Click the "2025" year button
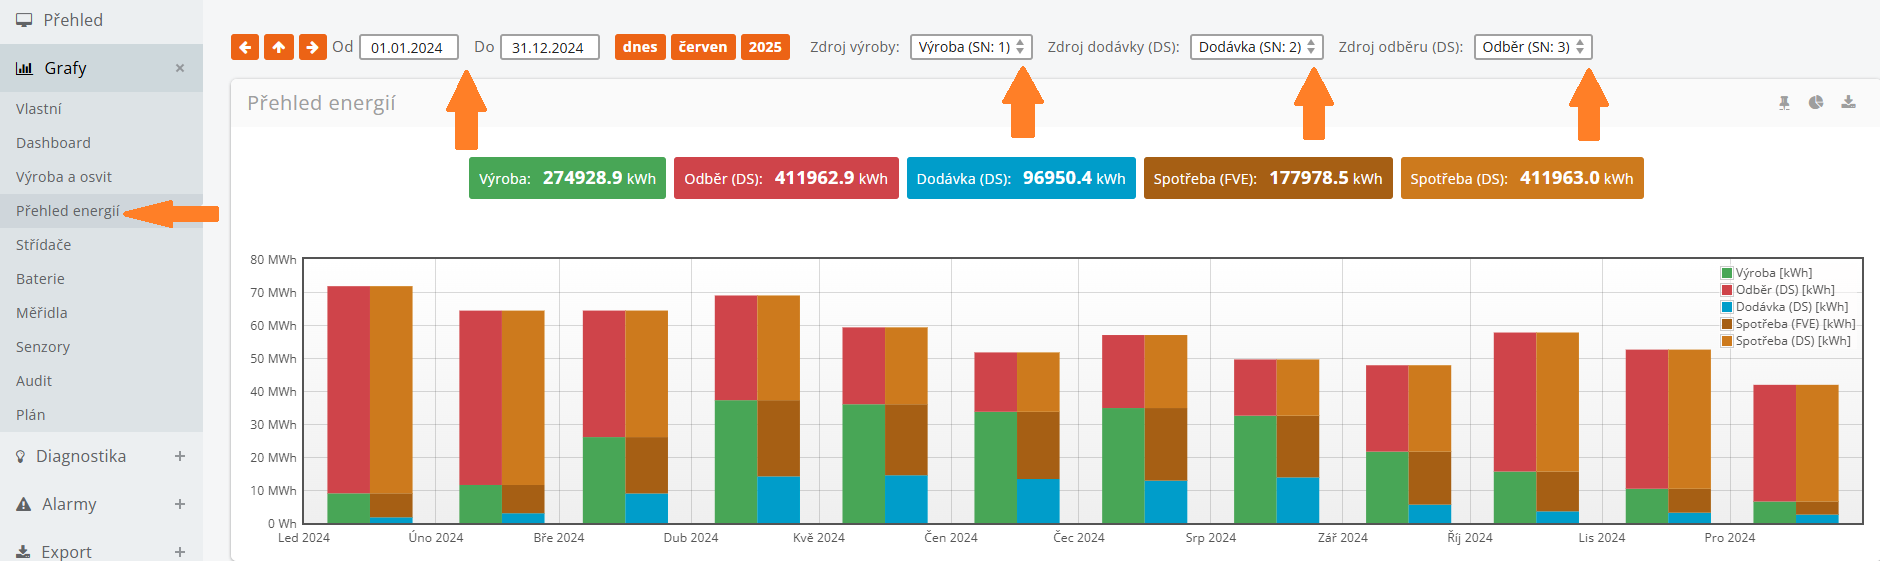 point(765,47)
